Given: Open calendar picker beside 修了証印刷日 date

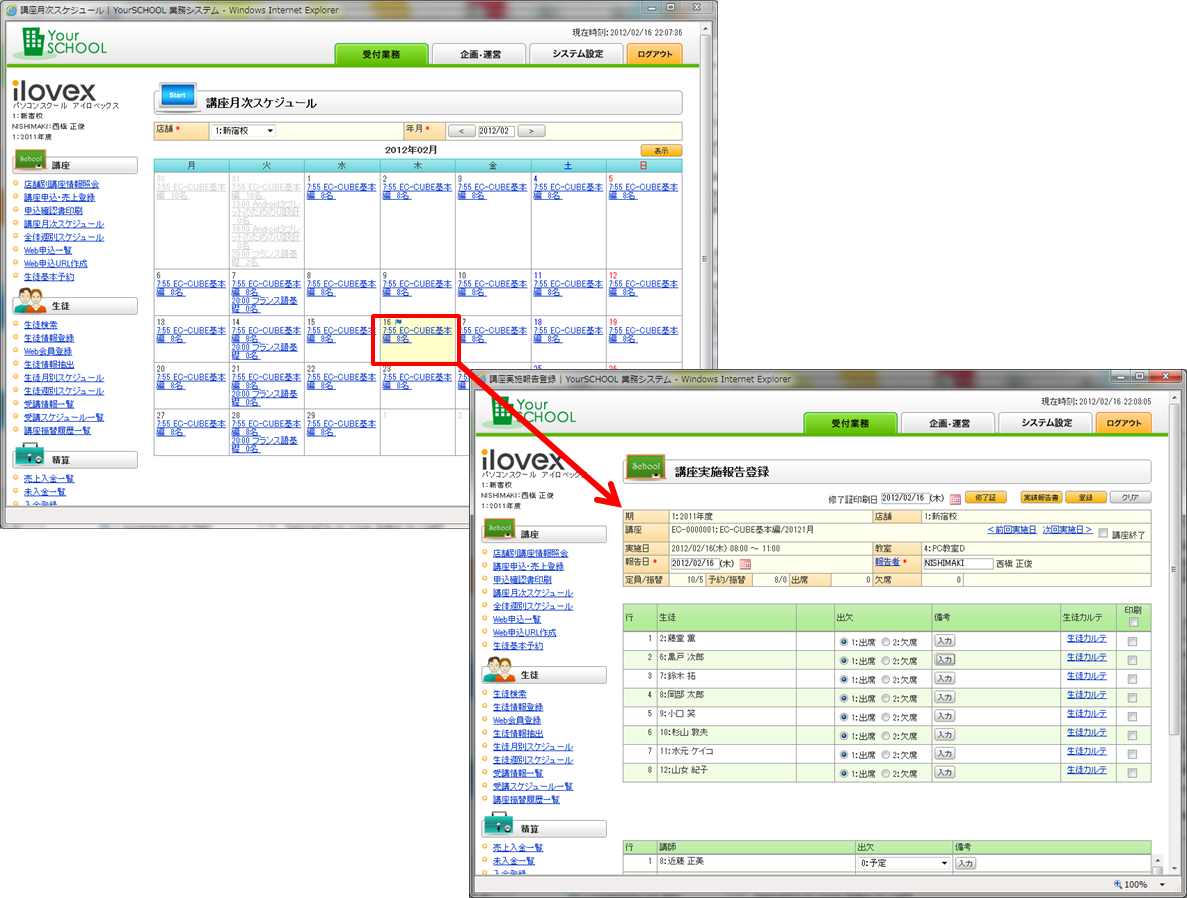Looking at the screenshot, I should (x=955, y=498).
